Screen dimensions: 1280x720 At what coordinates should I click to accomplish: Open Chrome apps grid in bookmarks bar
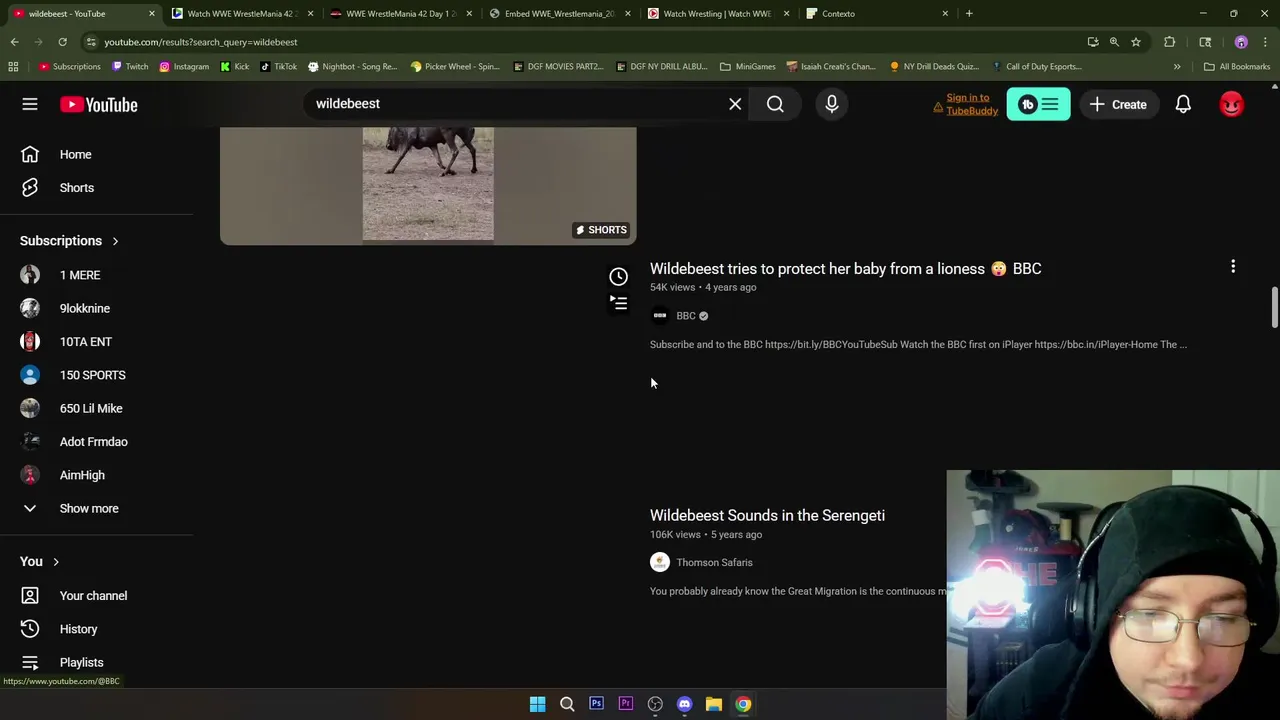pos(13,66)
